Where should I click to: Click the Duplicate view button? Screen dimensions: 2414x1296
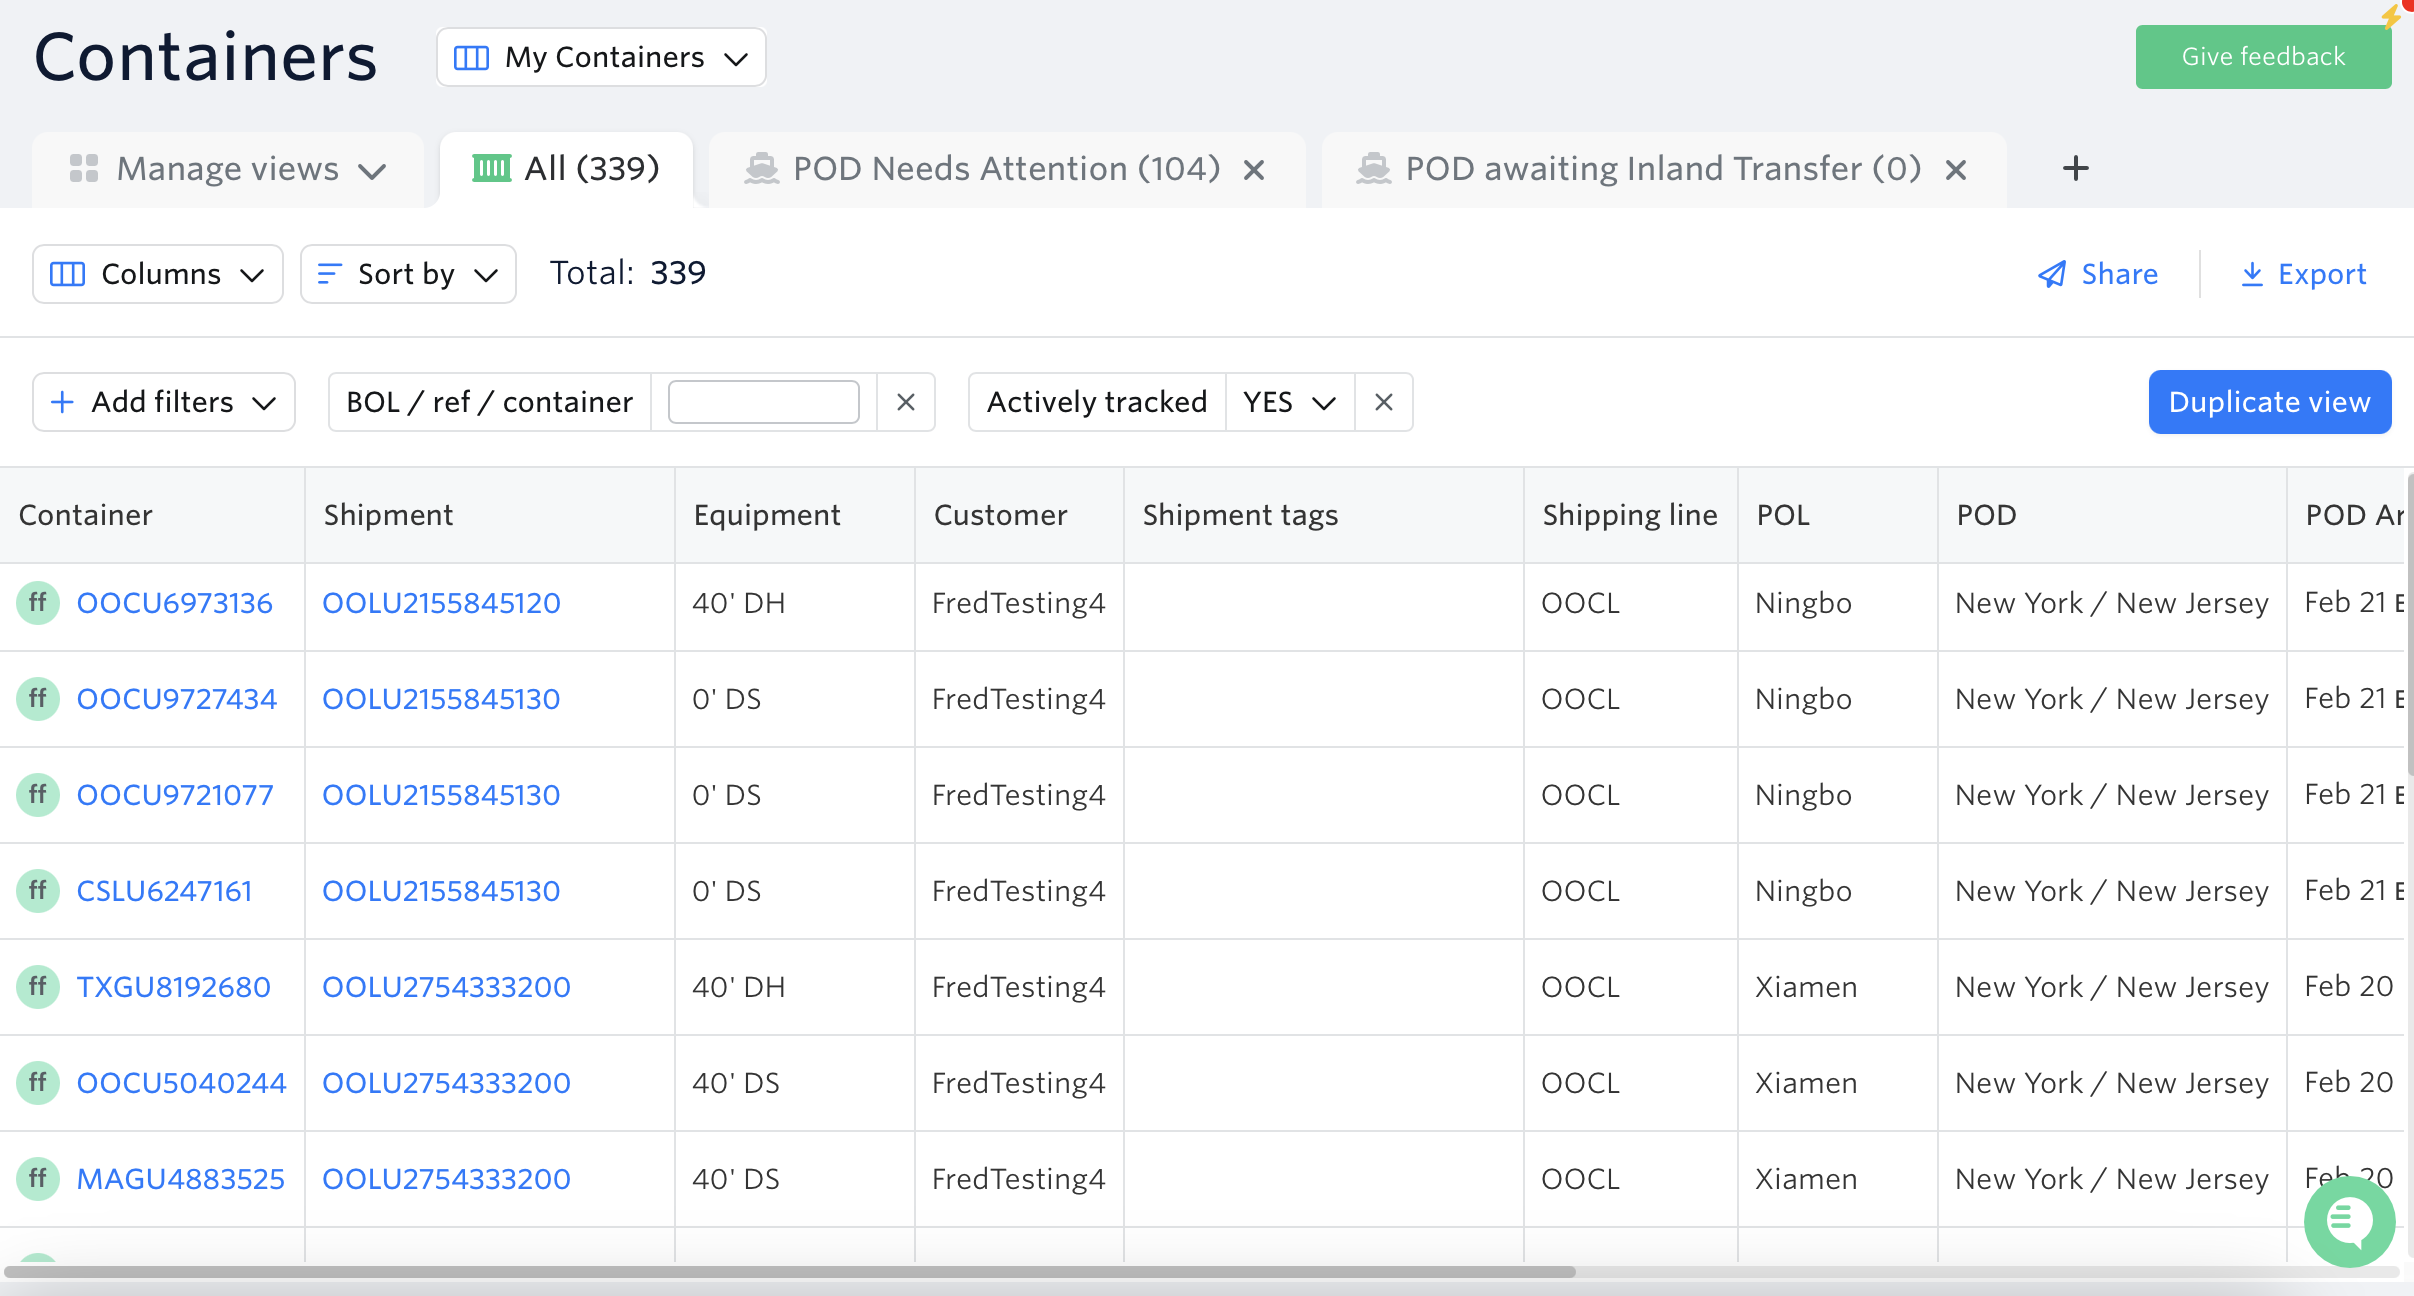pos(2269,402)
